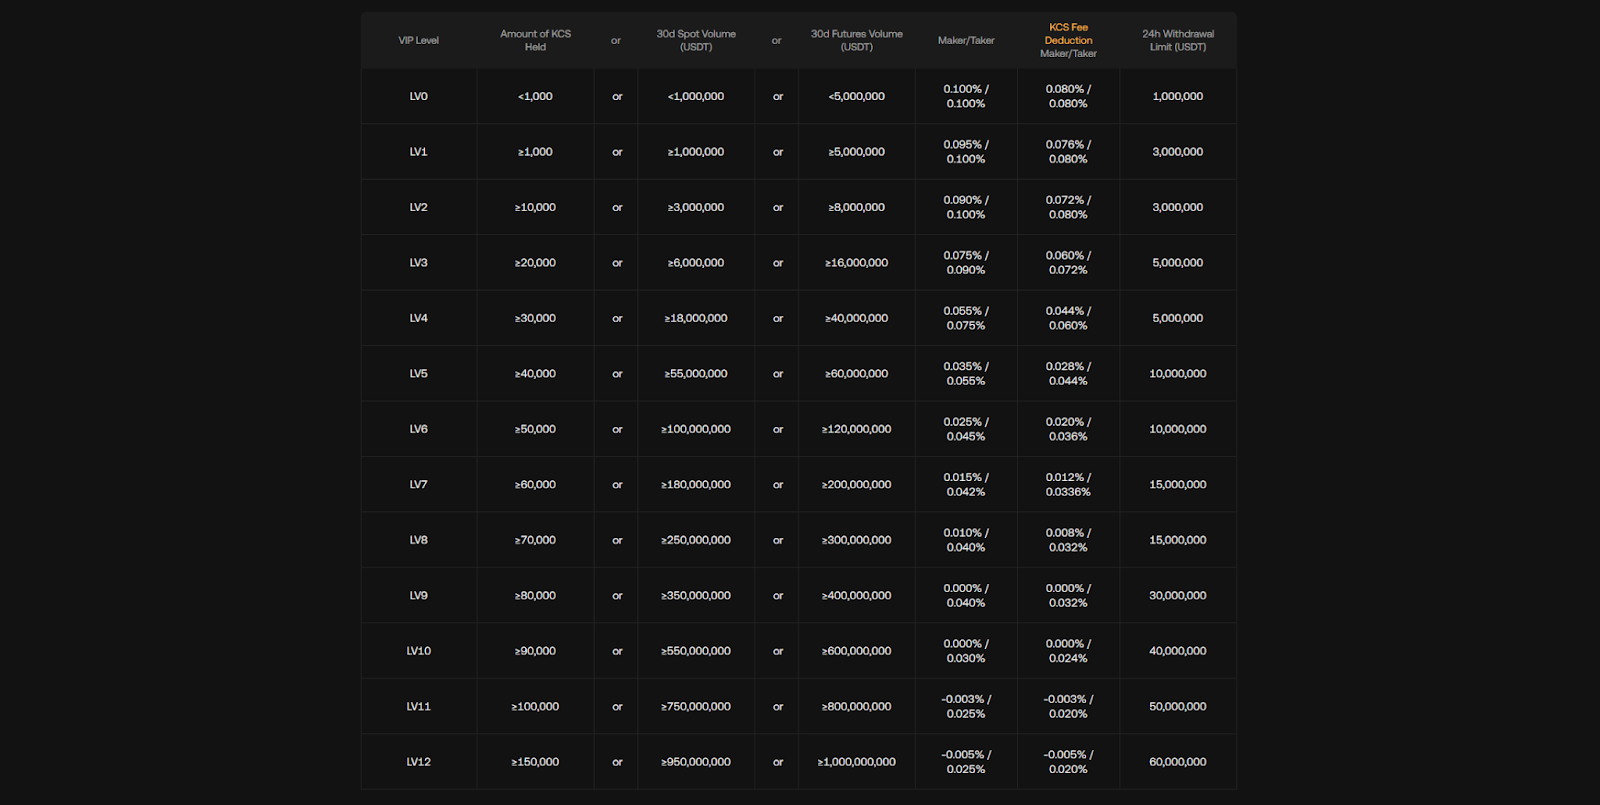
Task: Click Maker/Taker fee 0.035% / 0.055%
Action: (x=966, y=374)
